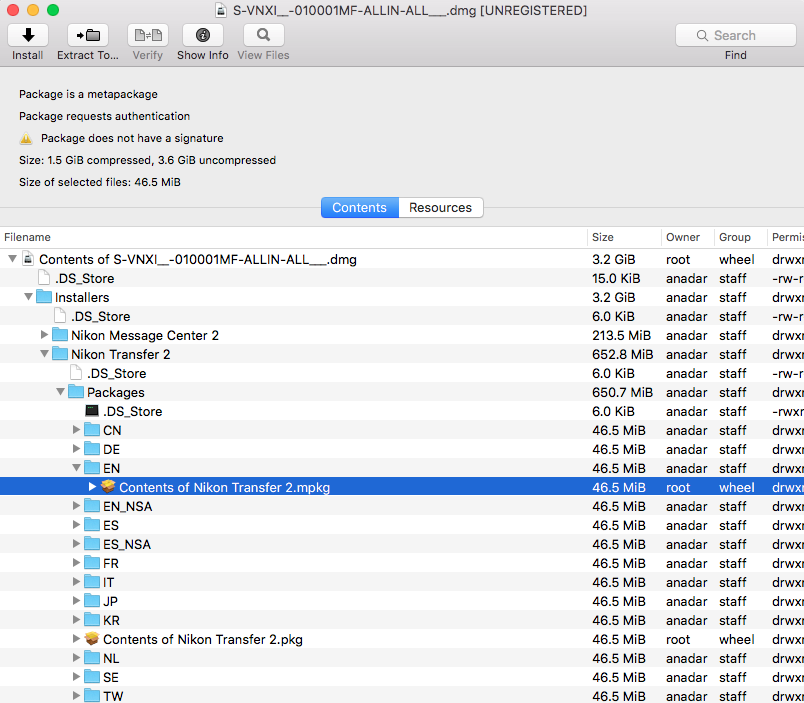Sort by the Group column header
804x703 pixels.
(x=740, y=237)
